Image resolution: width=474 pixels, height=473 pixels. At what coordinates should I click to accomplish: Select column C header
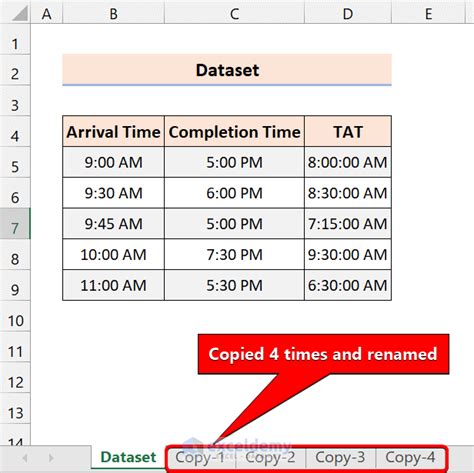coord(234,14)
